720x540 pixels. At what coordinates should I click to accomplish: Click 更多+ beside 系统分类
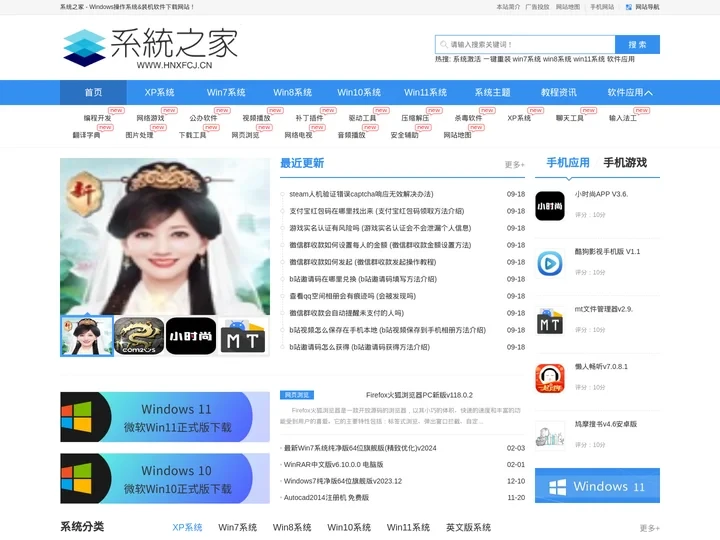point(650,528)
